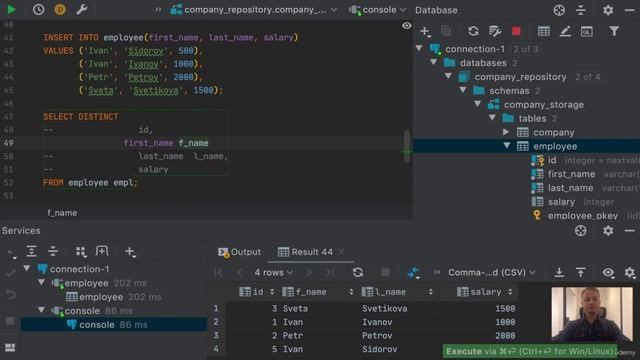Select the Result 44 tab

point(305,252)
